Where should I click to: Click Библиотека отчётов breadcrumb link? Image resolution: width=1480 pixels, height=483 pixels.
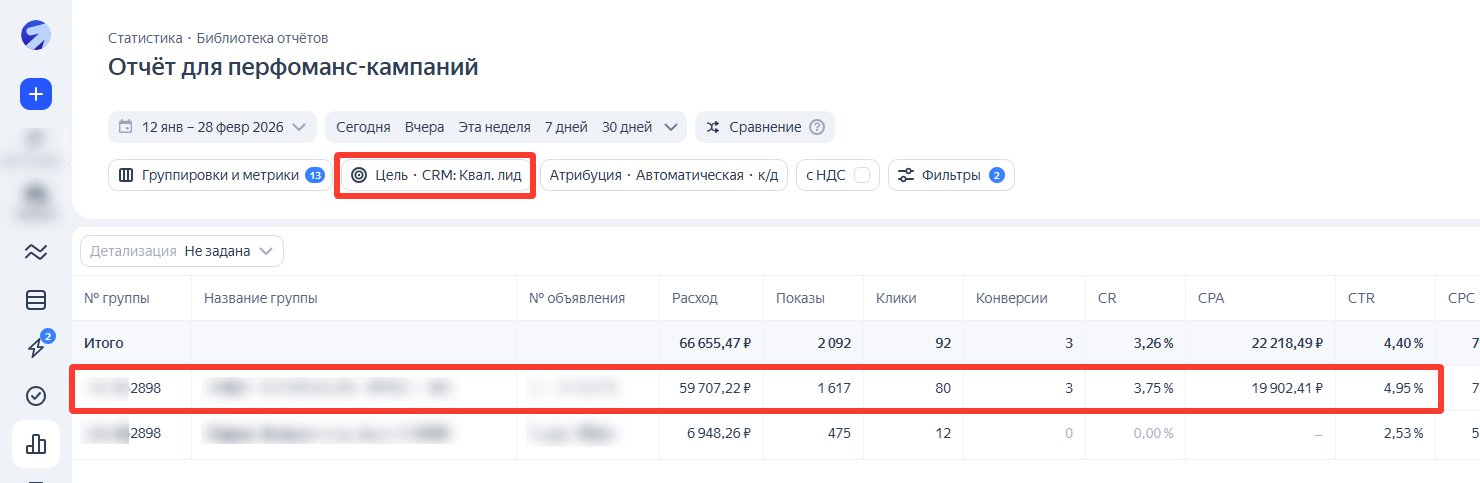pyautogui.click(x=262, y=38)
